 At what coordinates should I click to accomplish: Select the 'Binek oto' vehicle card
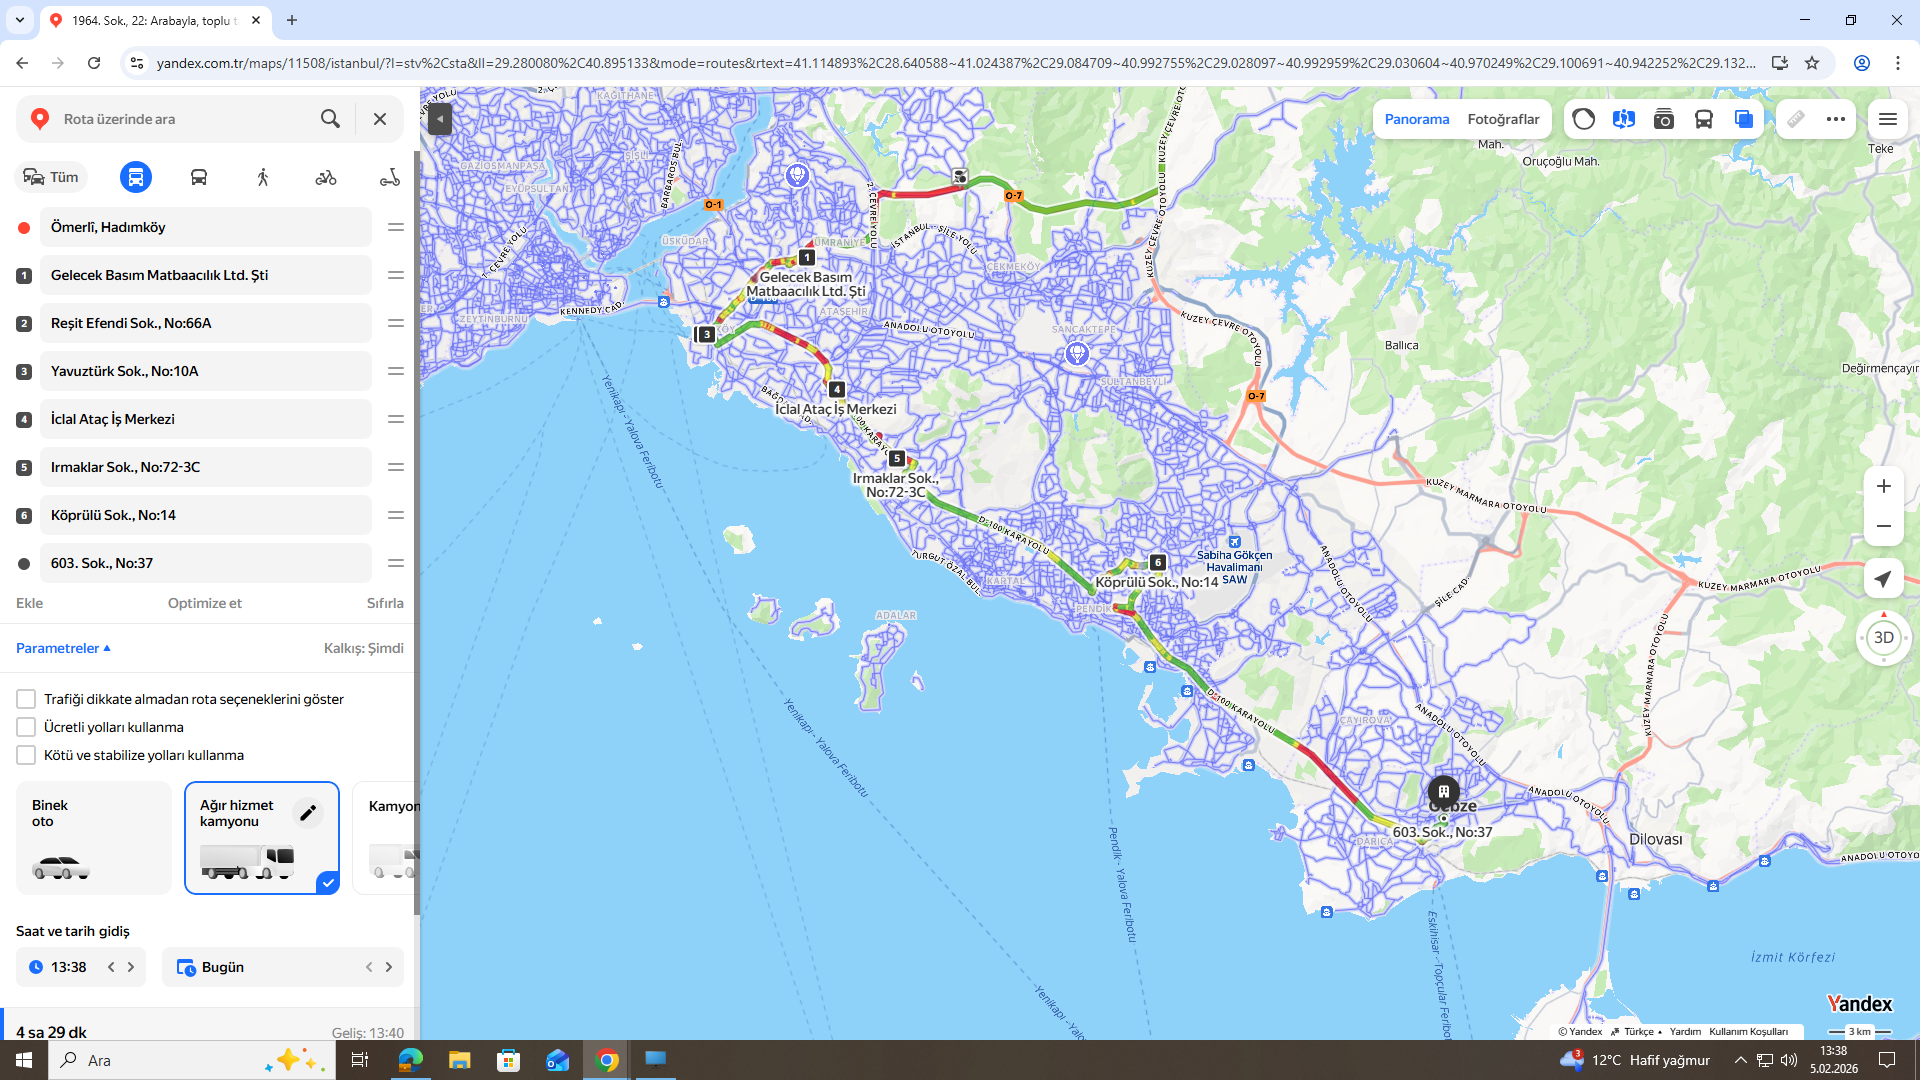[94, 838]
